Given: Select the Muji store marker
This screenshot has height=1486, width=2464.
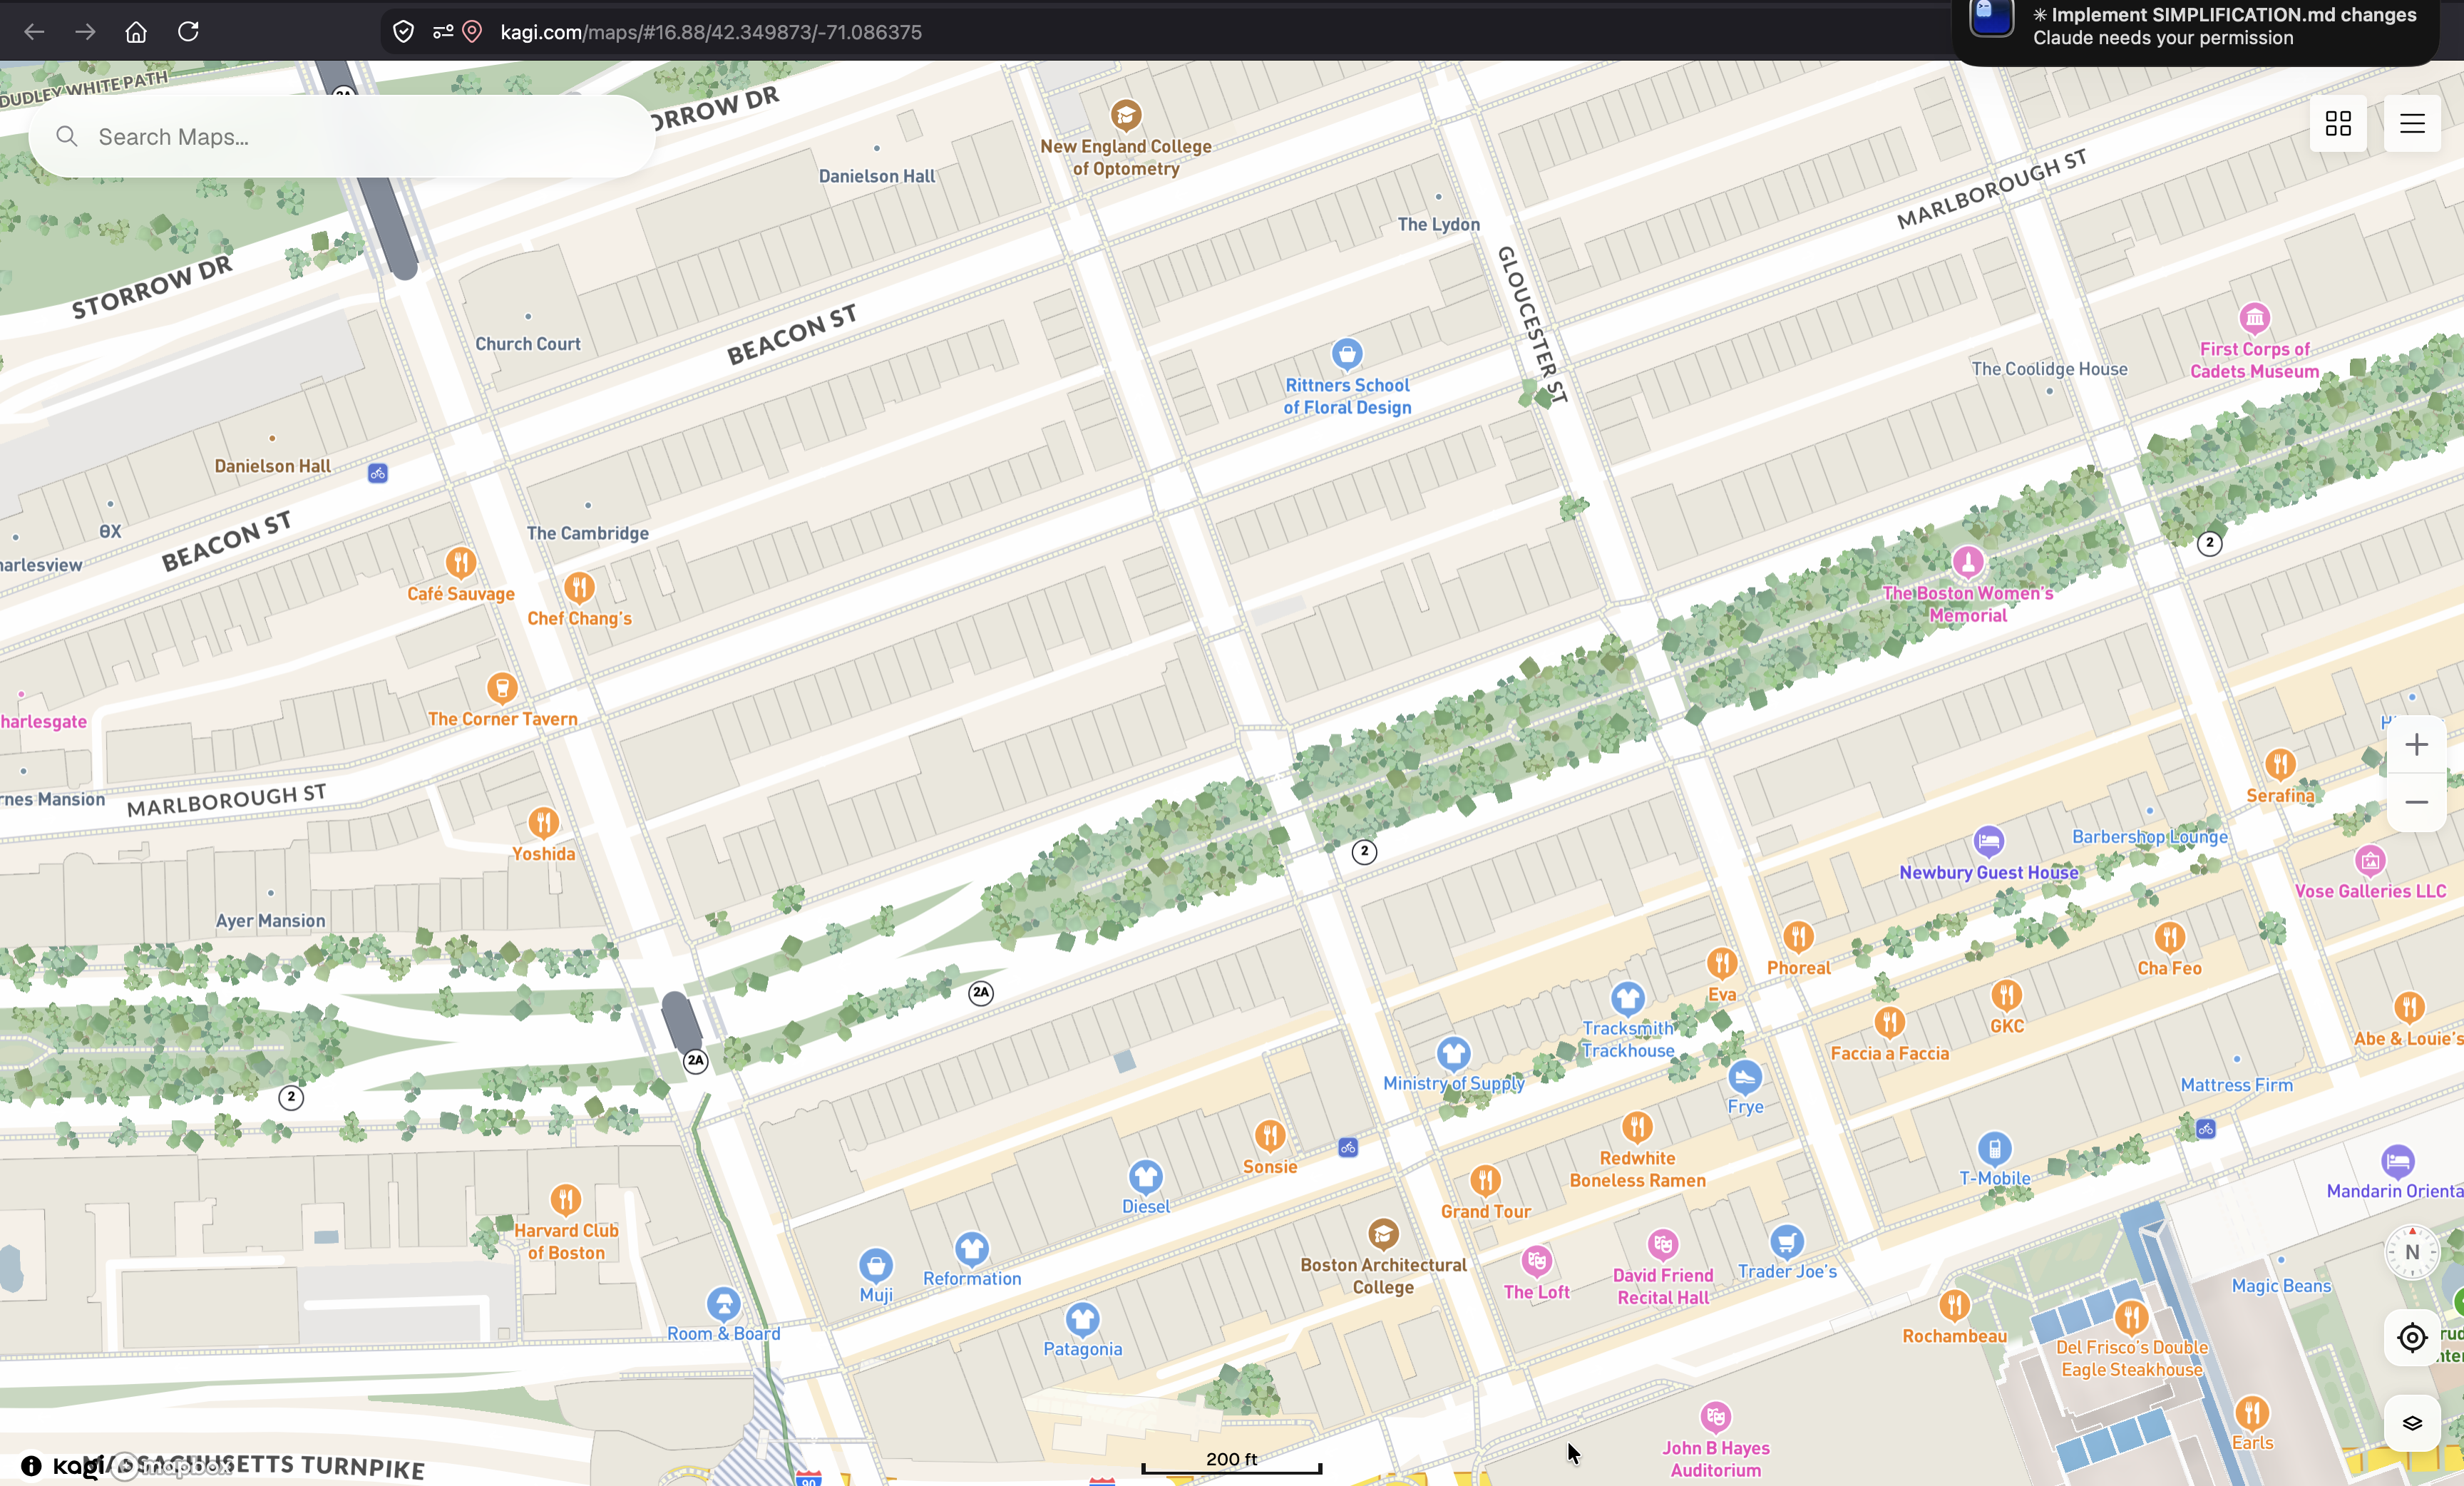Looking at the screenshot, I should [875, 1265].
